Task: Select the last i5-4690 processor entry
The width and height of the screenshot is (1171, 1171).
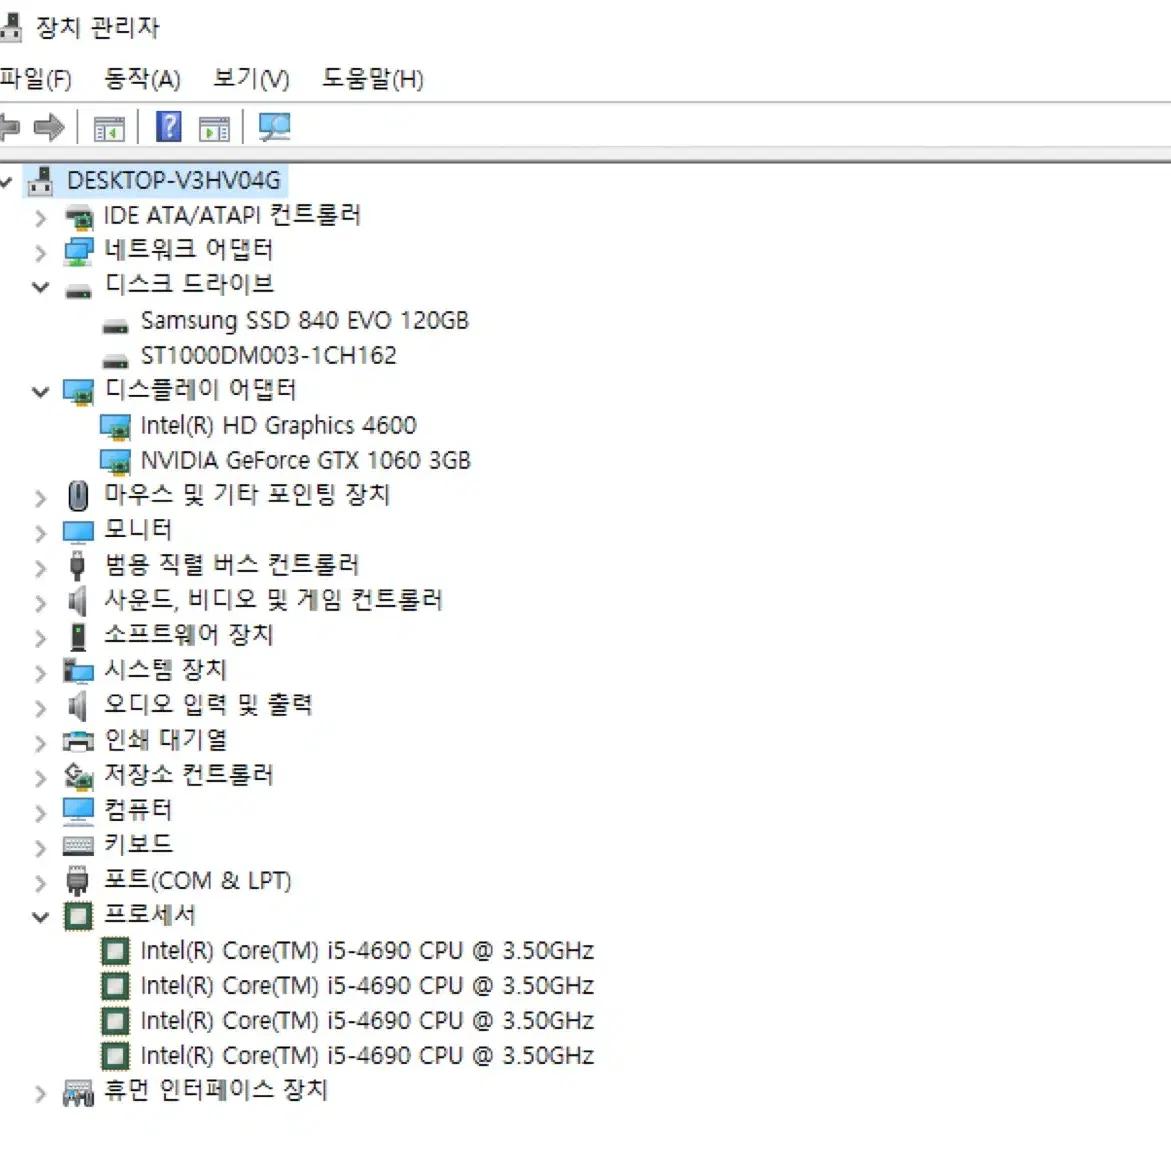Action: click(x=367, y=1056)
